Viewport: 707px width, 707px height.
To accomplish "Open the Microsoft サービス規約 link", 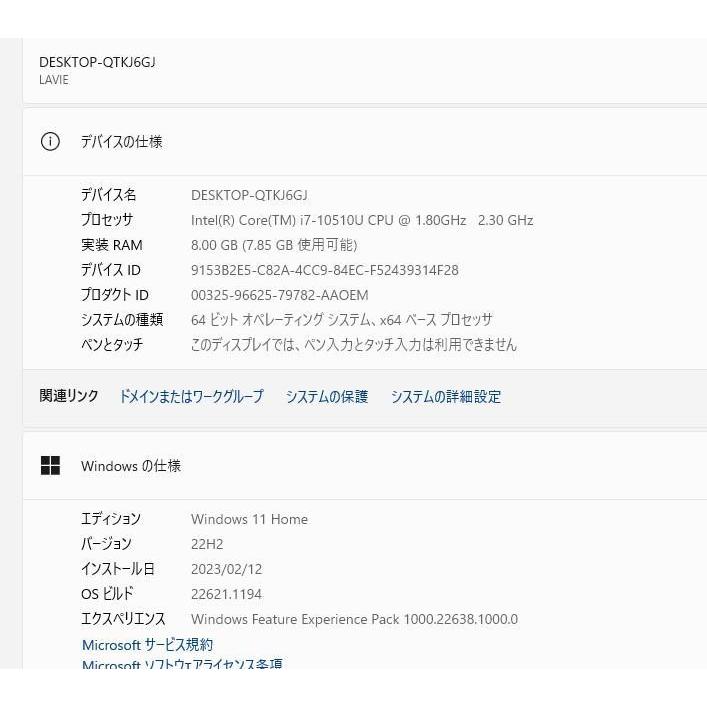I will click(147, 645).
